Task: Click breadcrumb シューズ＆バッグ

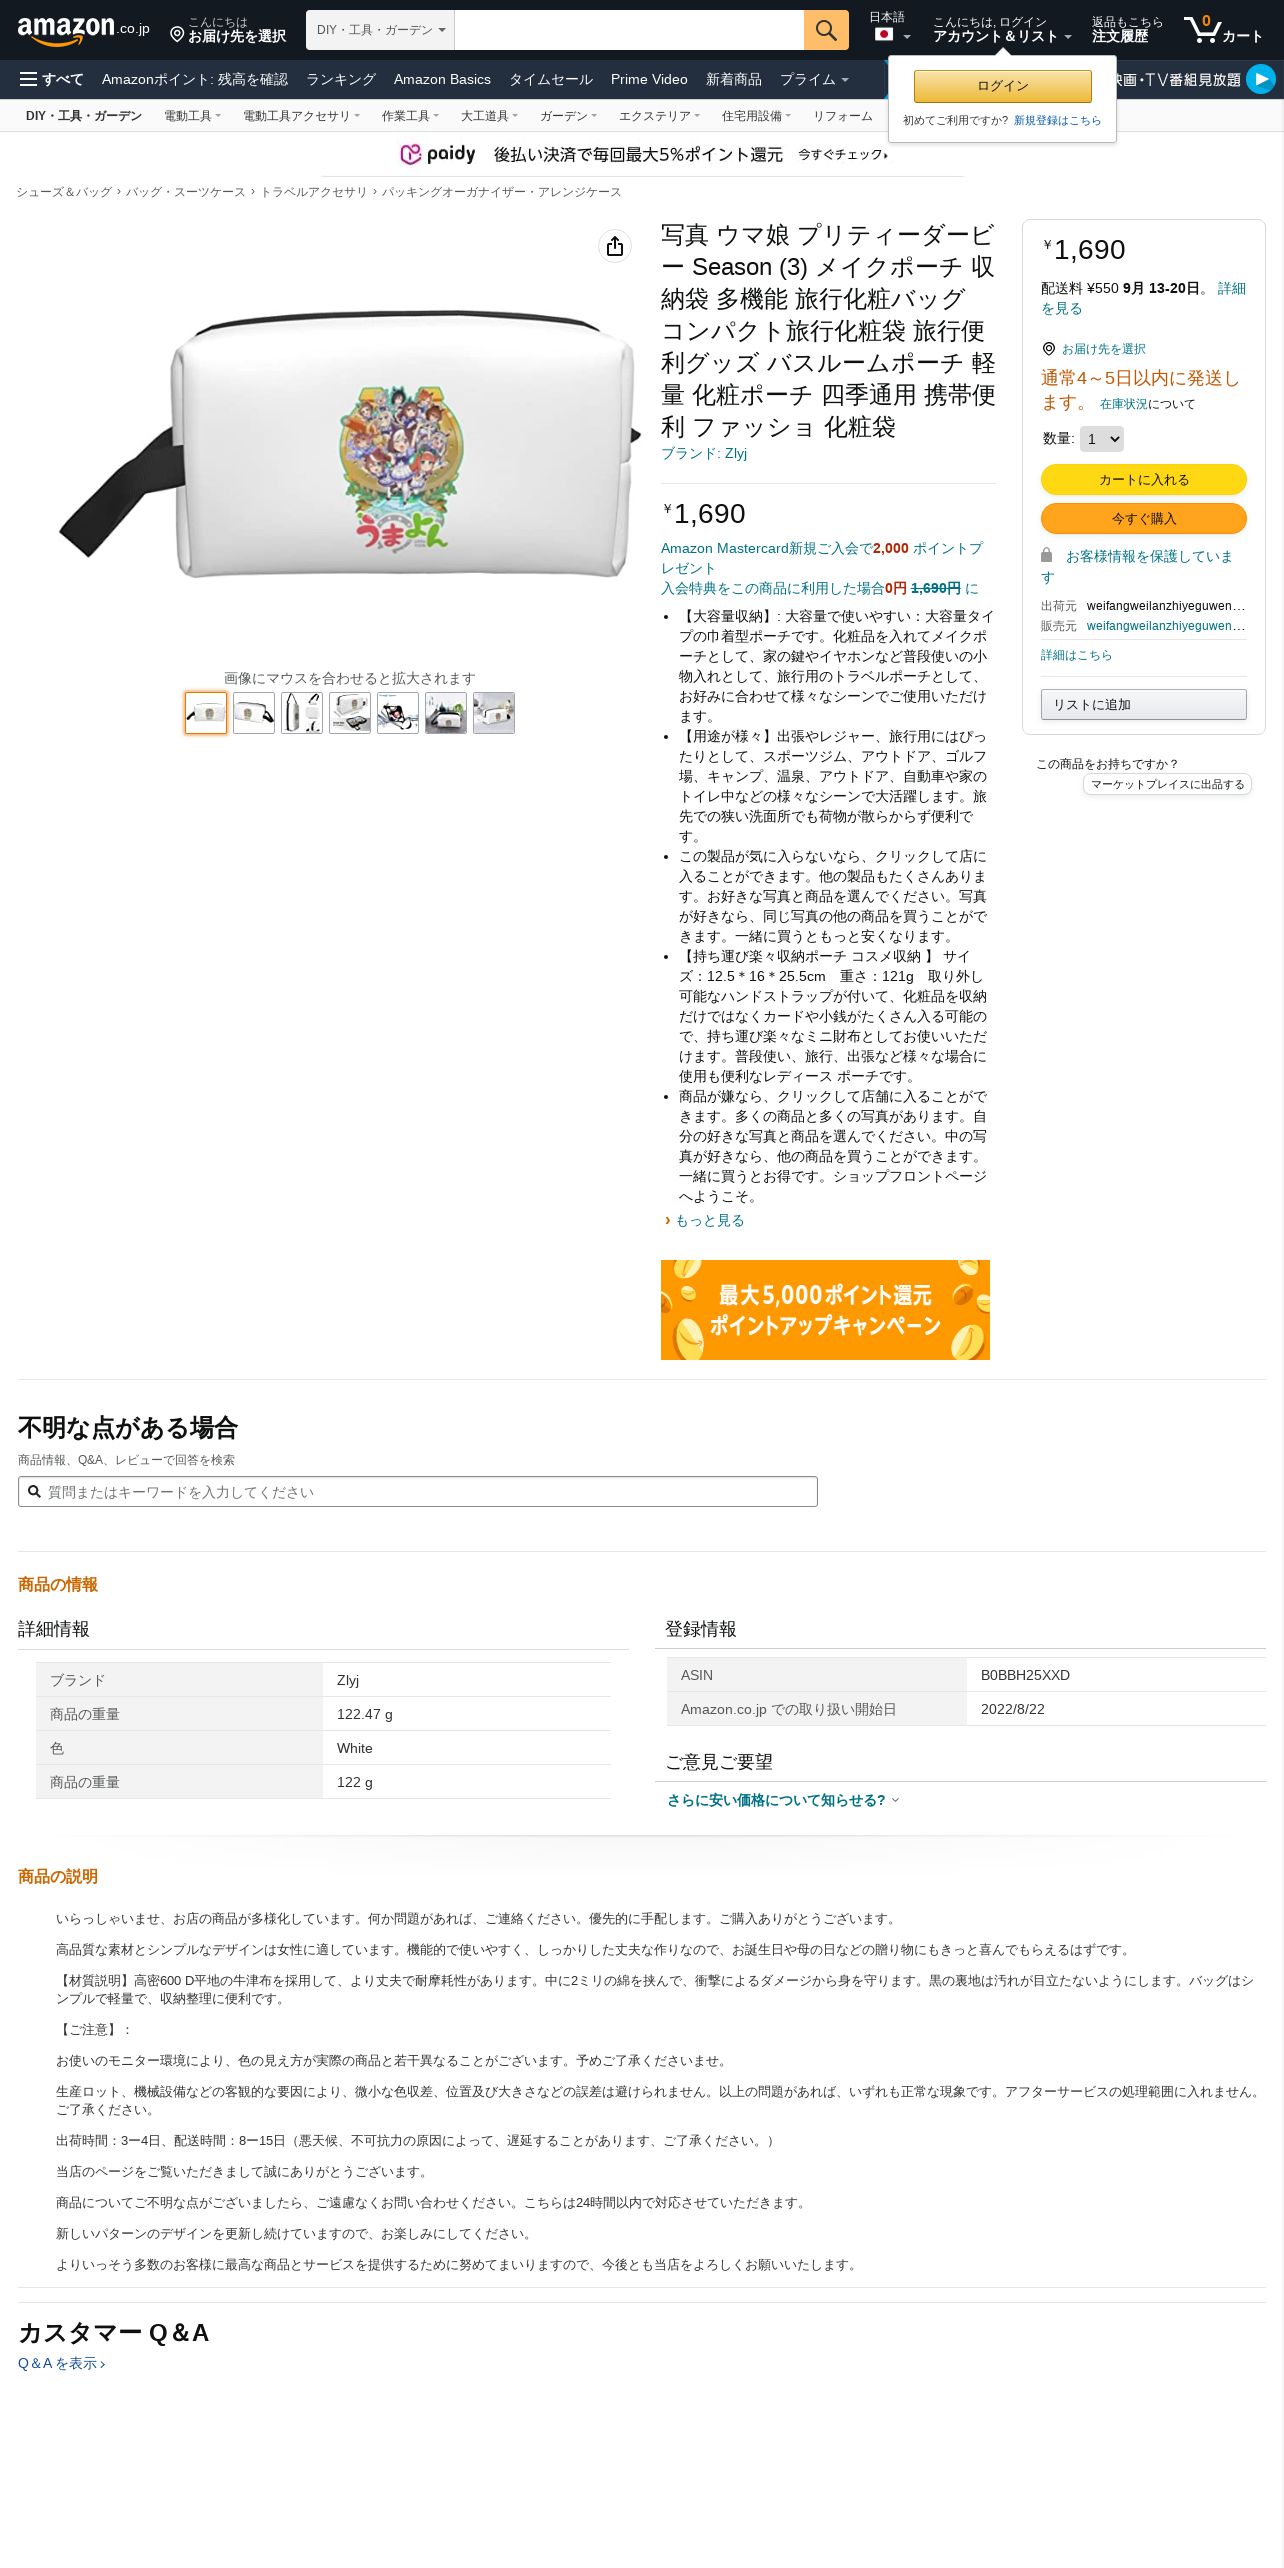Action: coord(64,192)
